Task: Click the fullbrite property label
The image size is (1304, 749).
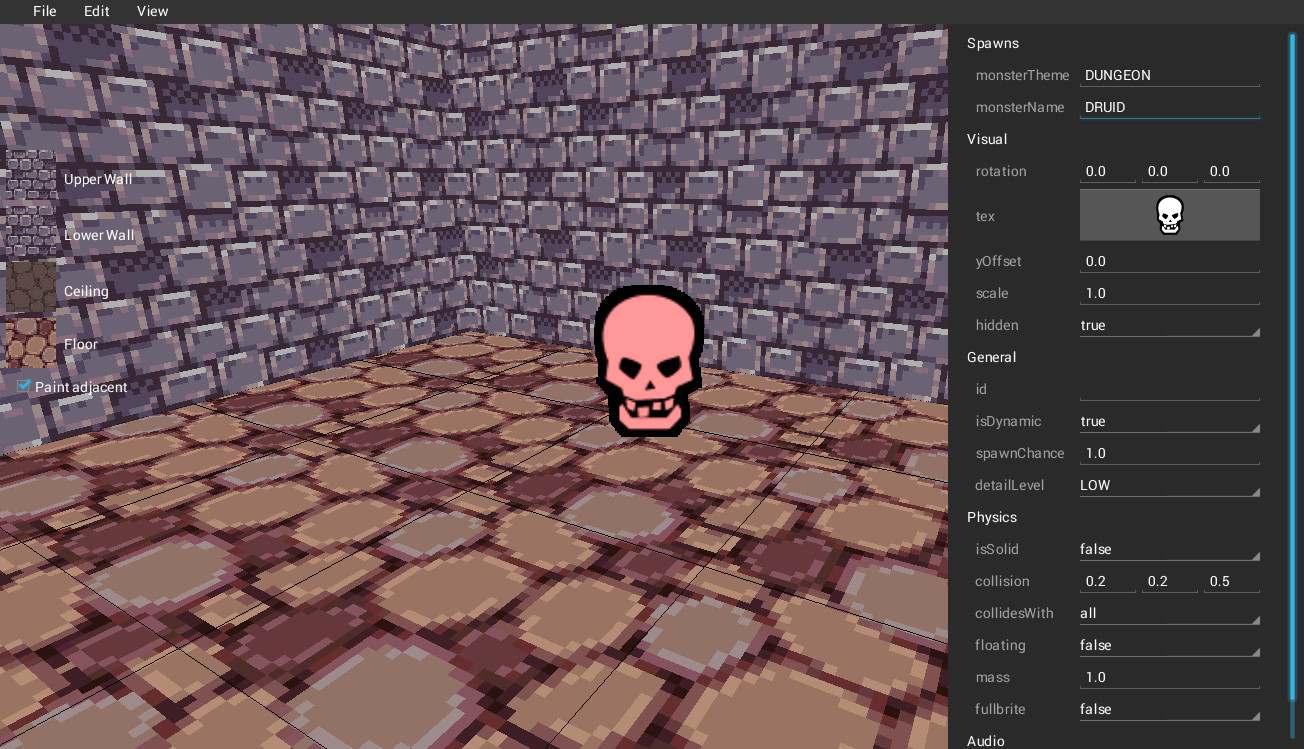Action: tap(1001, 709)
